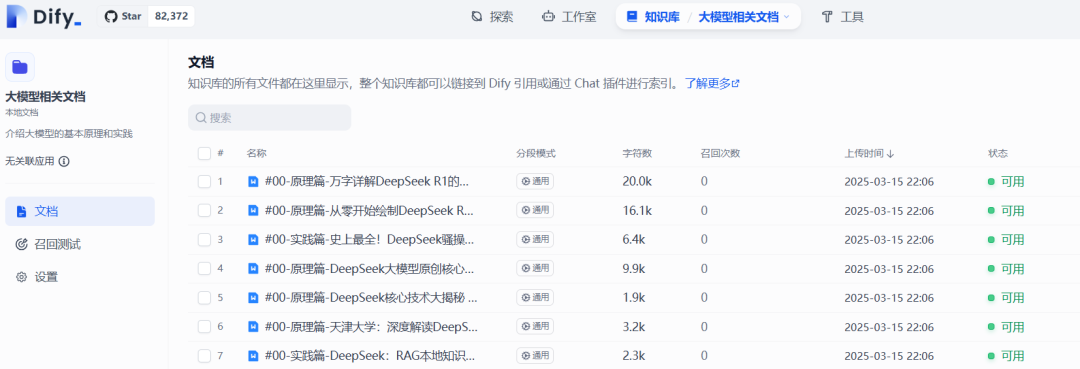The width and height of the screenshot is (1080, 369).
Task: Click the 搜索 input field
Action: [269, 118]
